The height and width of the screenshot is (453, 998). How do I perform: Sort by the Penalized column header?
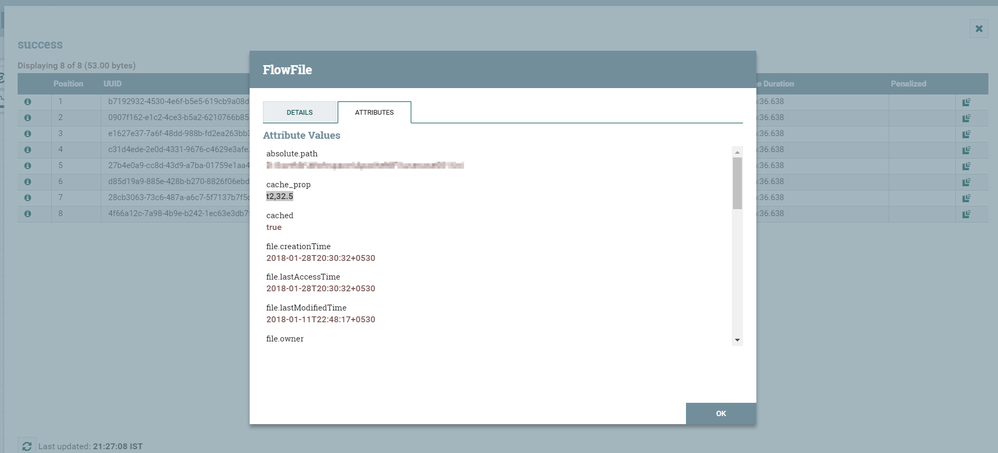point(908,84)
